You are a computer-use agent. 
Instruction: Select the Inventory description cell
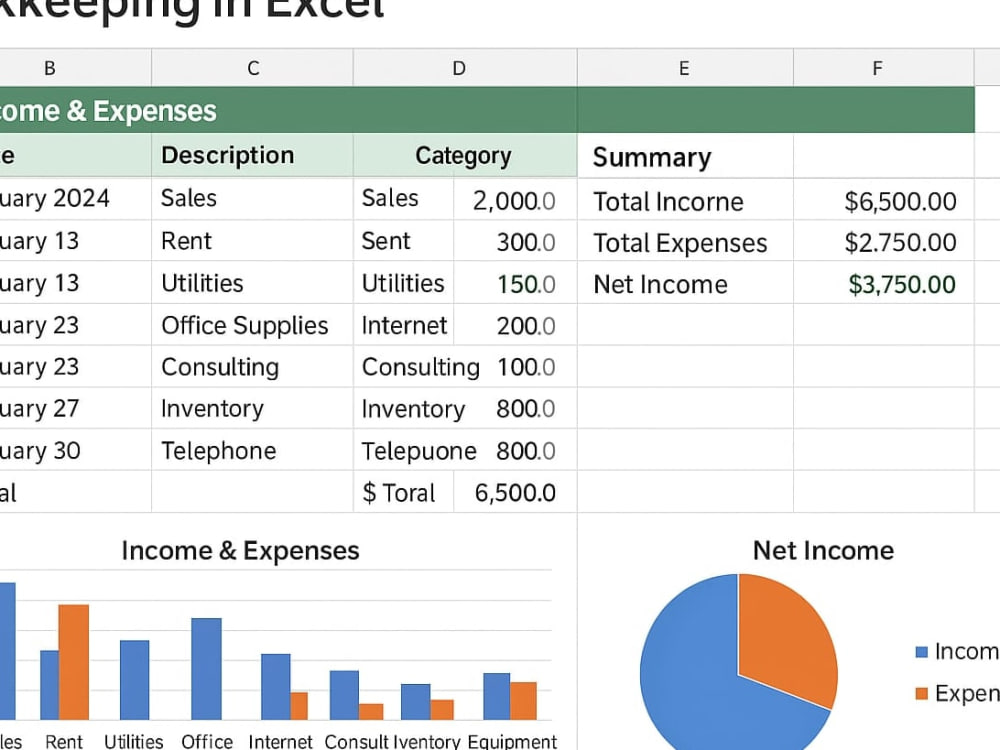click(253, 408)
